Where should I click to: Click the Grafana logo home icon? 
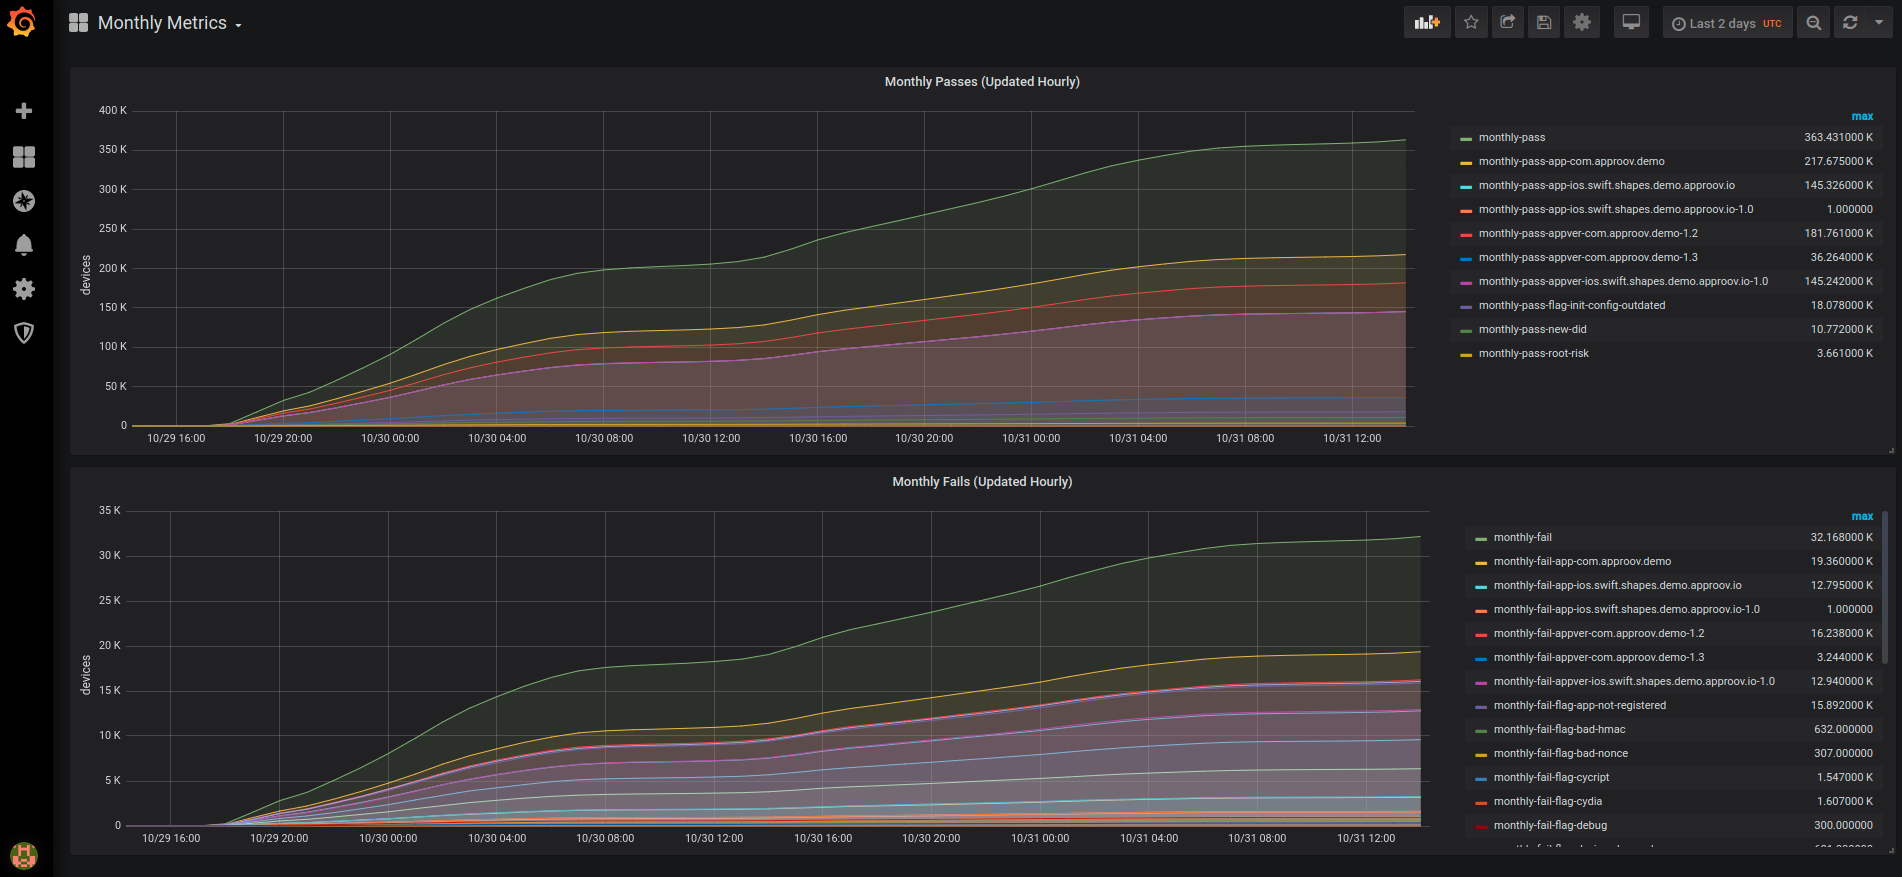[22, 22]
